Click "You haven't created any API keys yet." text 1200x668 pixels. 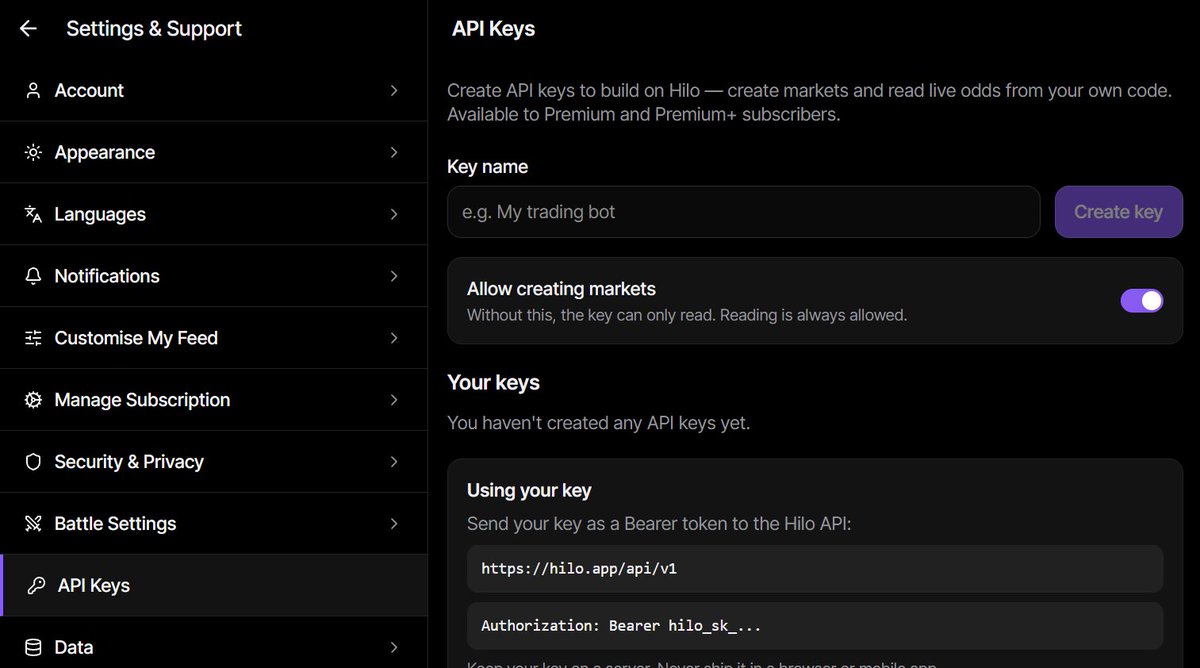(x=598, y=423)
